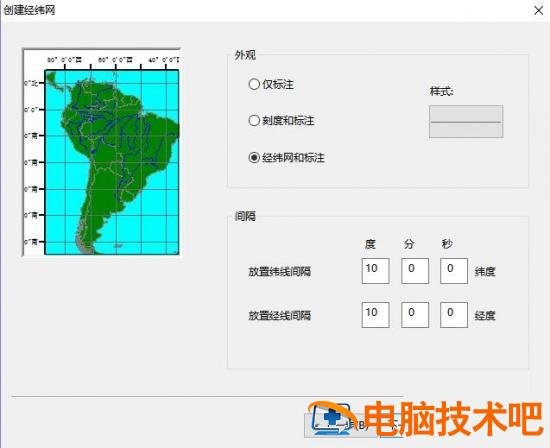Close the 创建经纬网 dialog
The width and height of the screenshot is (550, 448).
click(538, 10)
